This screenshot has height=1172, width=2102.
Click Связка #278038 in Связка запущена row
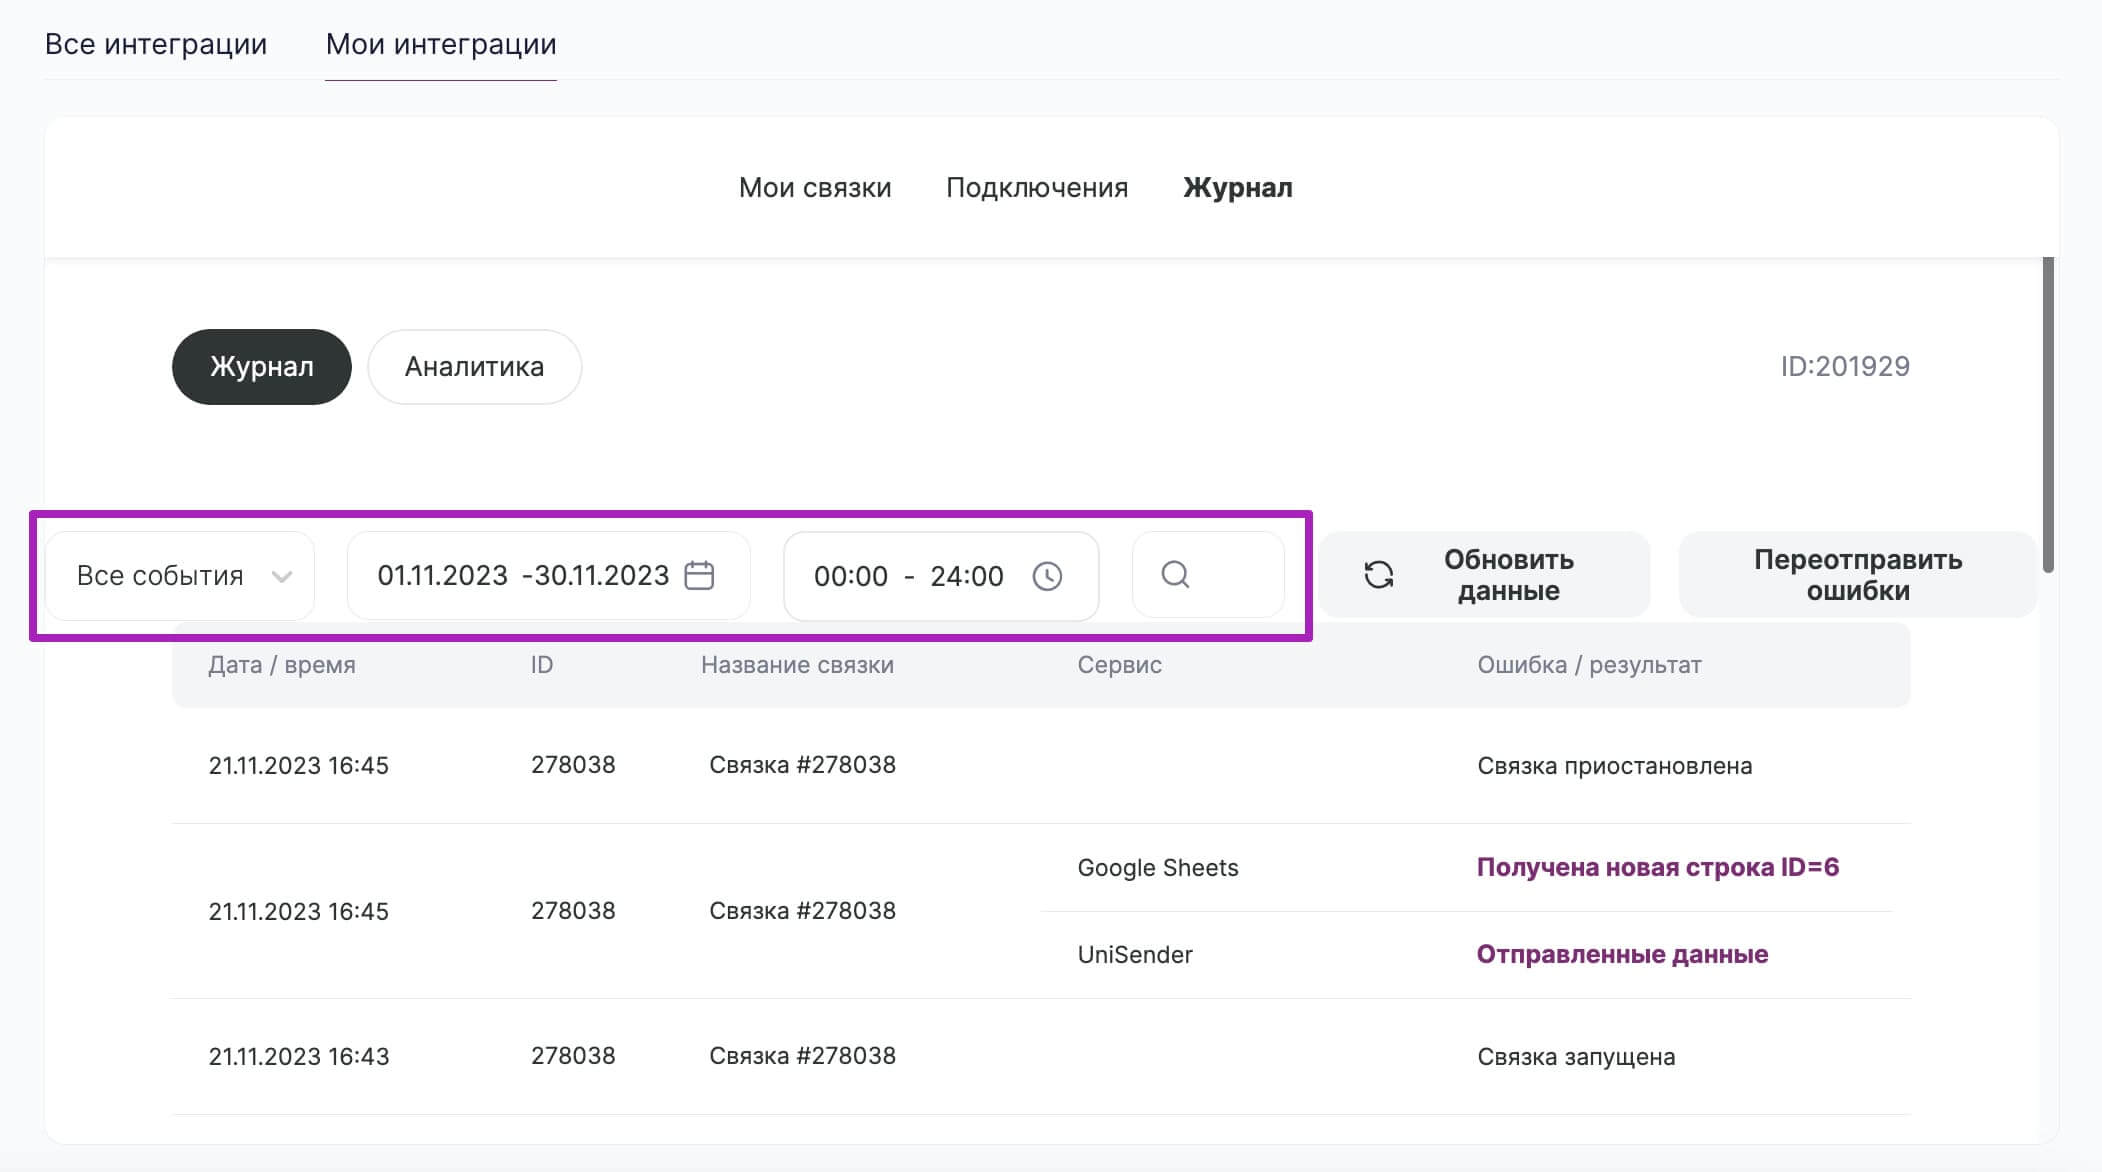(802, 1056)
